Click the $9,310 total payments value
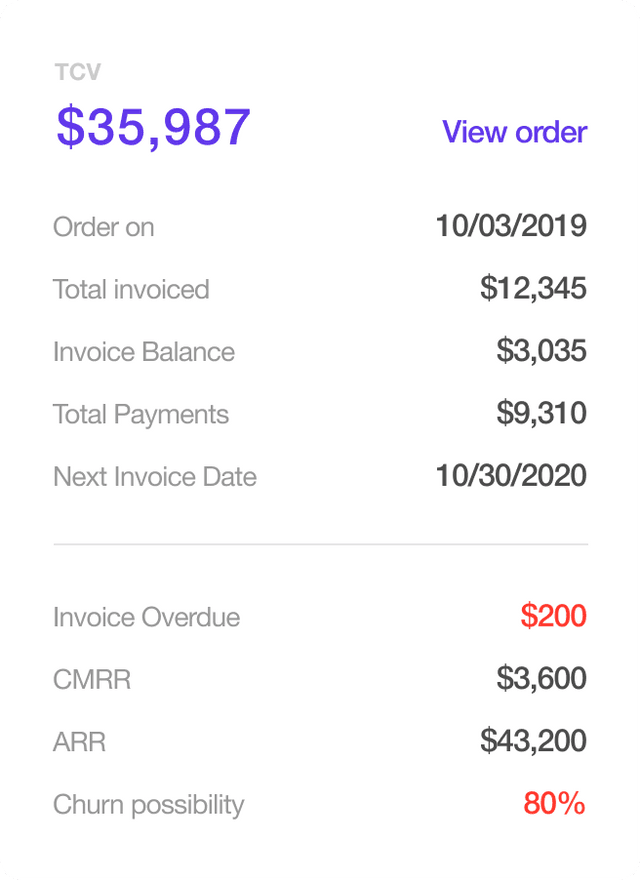 tap(541, 413)
